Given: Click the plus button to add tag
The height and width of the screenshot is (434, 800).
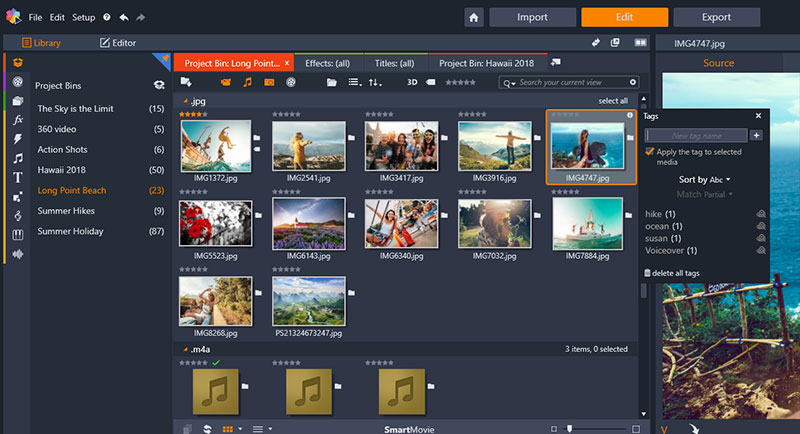Looking at the screenshot, I should click(756, 135).
